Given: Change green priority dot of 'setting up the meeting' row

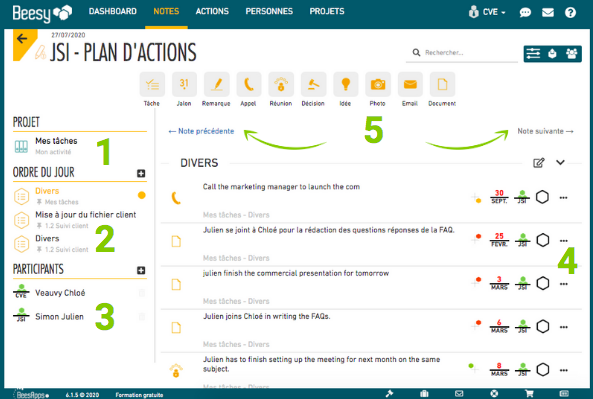Looking at the screenshot, I should 471,366.
